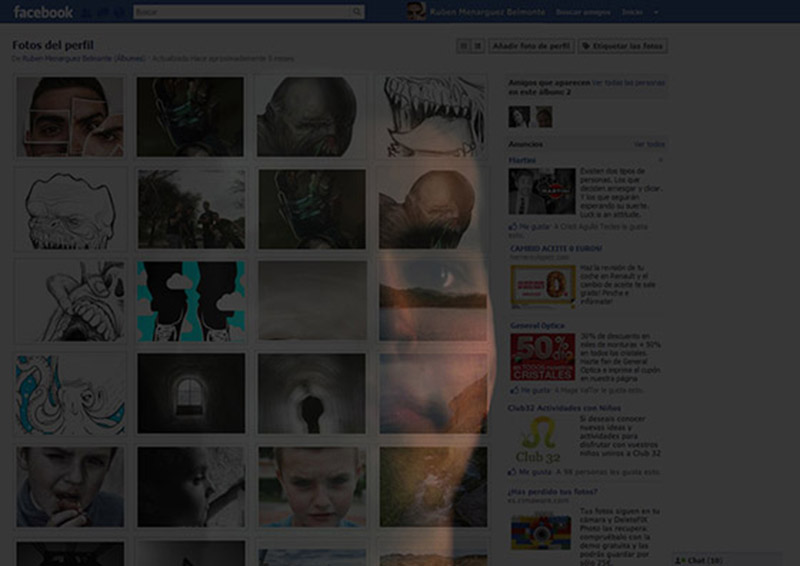Close the Martini ad with X
This screenshot has width=800, height=566.
point(661,160)
